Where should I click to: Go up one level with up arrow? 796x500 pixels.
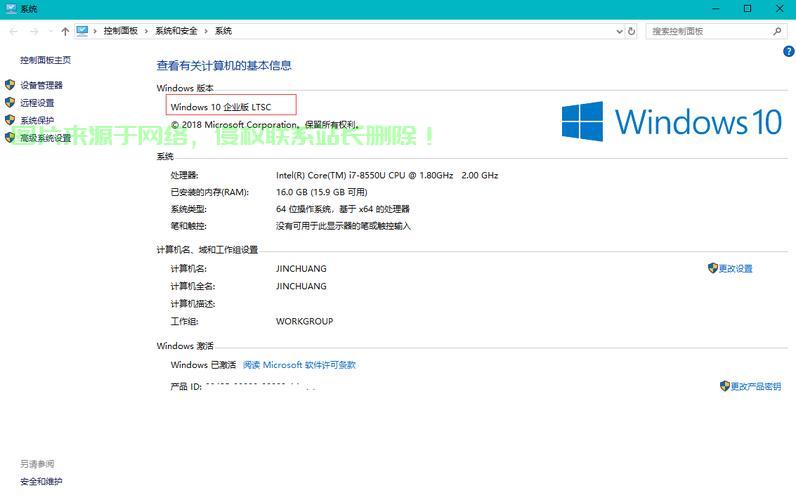[x=65, y=31]
